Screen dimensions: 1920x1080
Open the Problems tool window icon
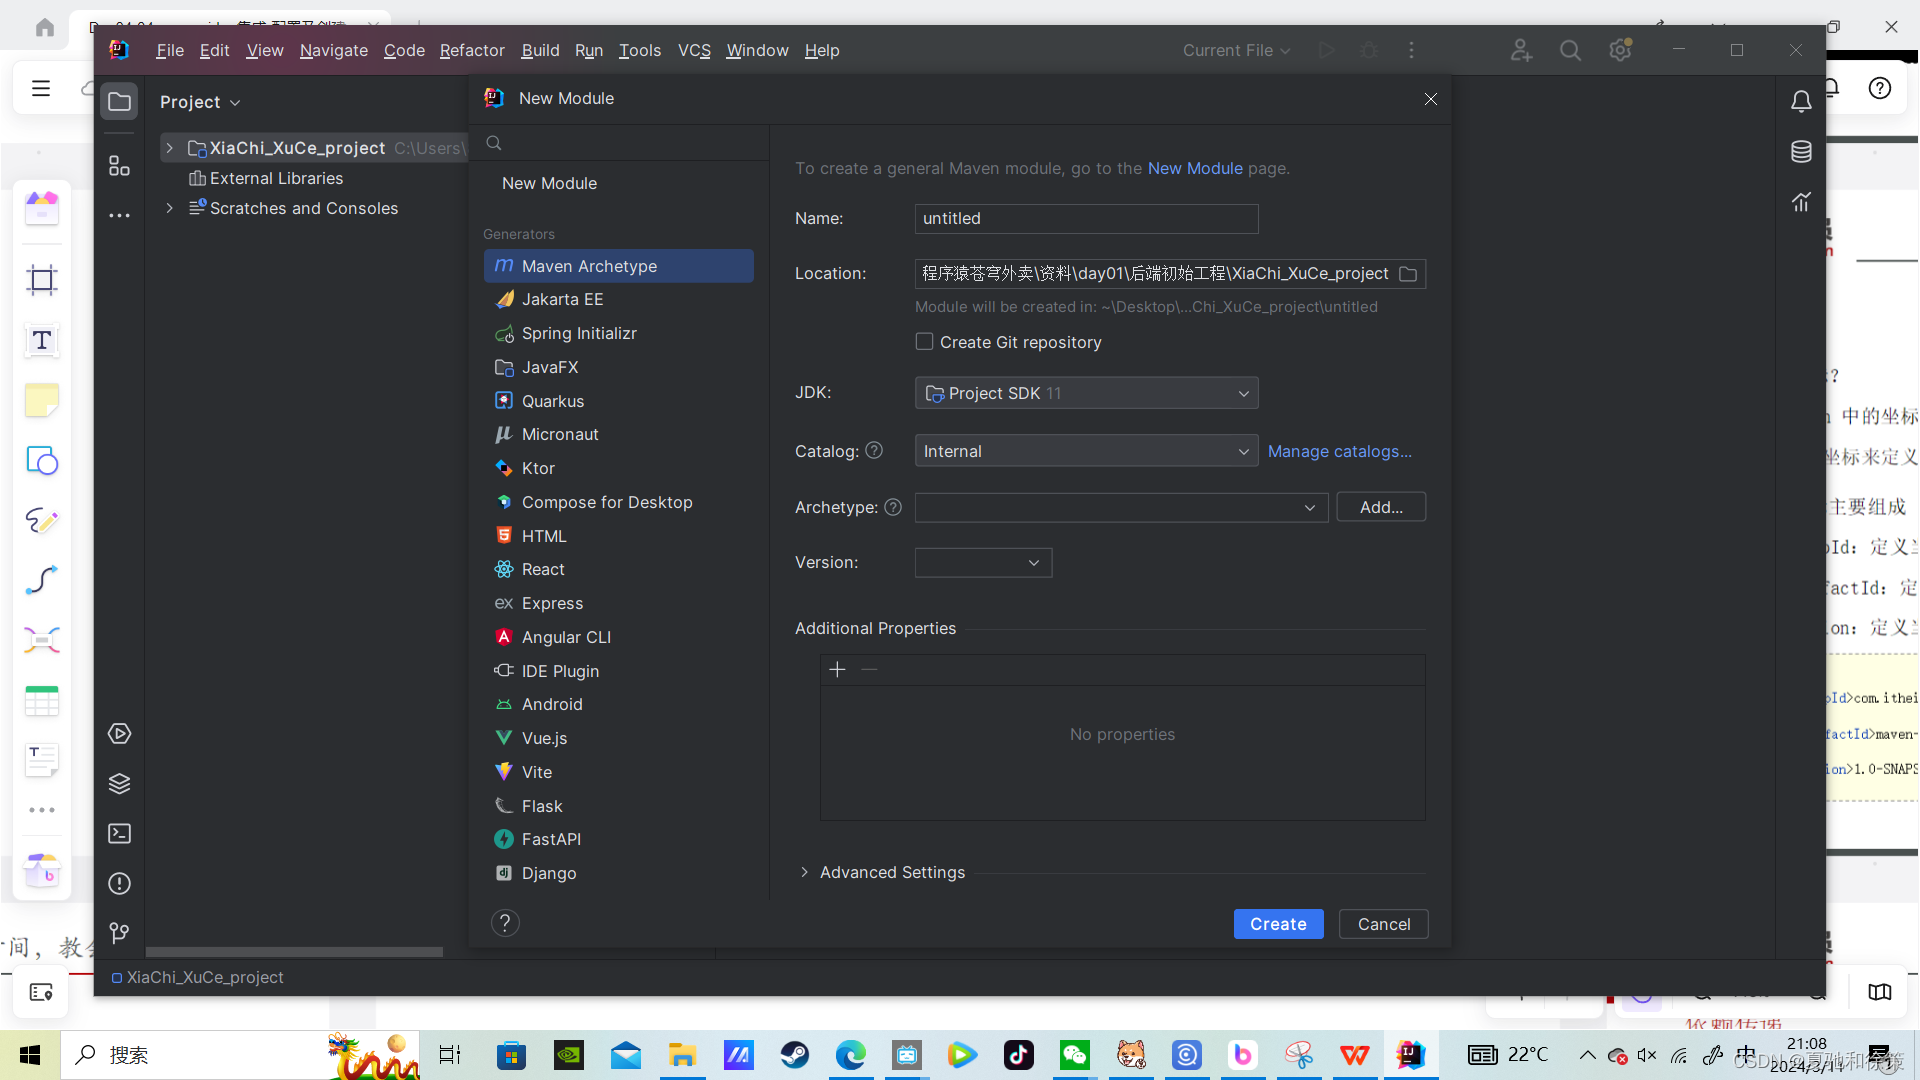pos(119,884)
